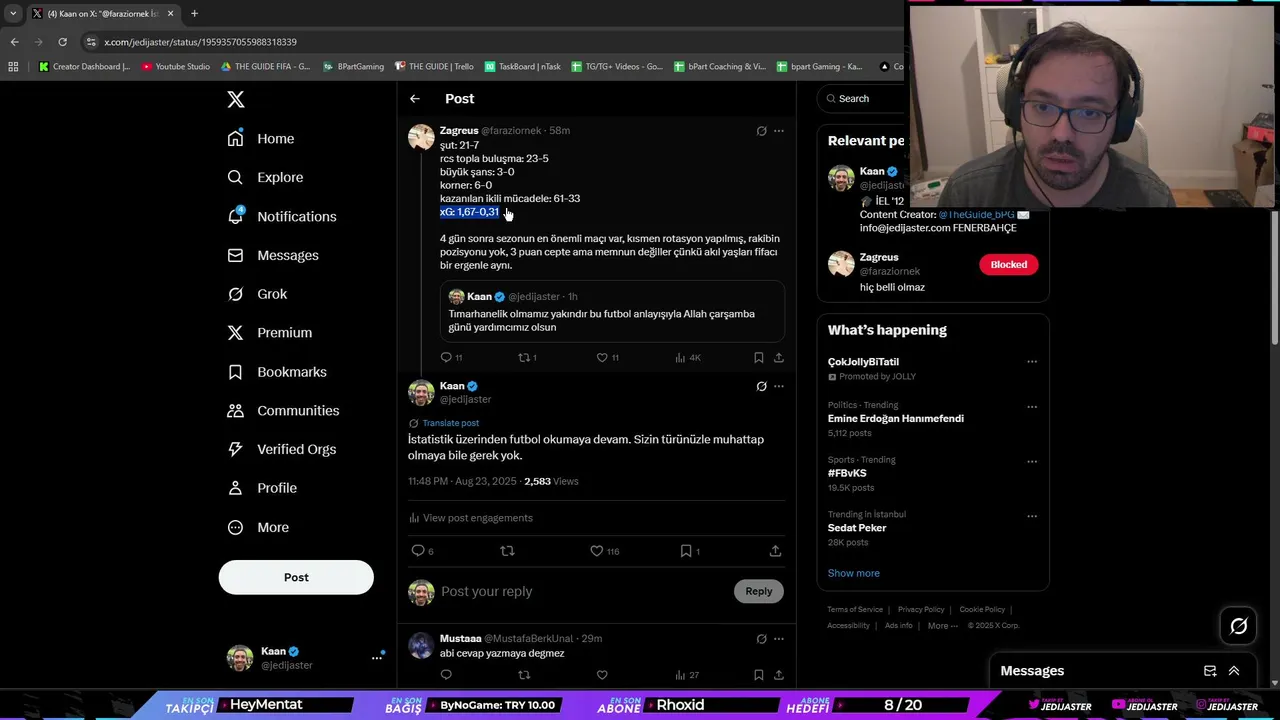Open Grok in left navigation
This screenshot has width=1280, height=720.
[257, 294]
